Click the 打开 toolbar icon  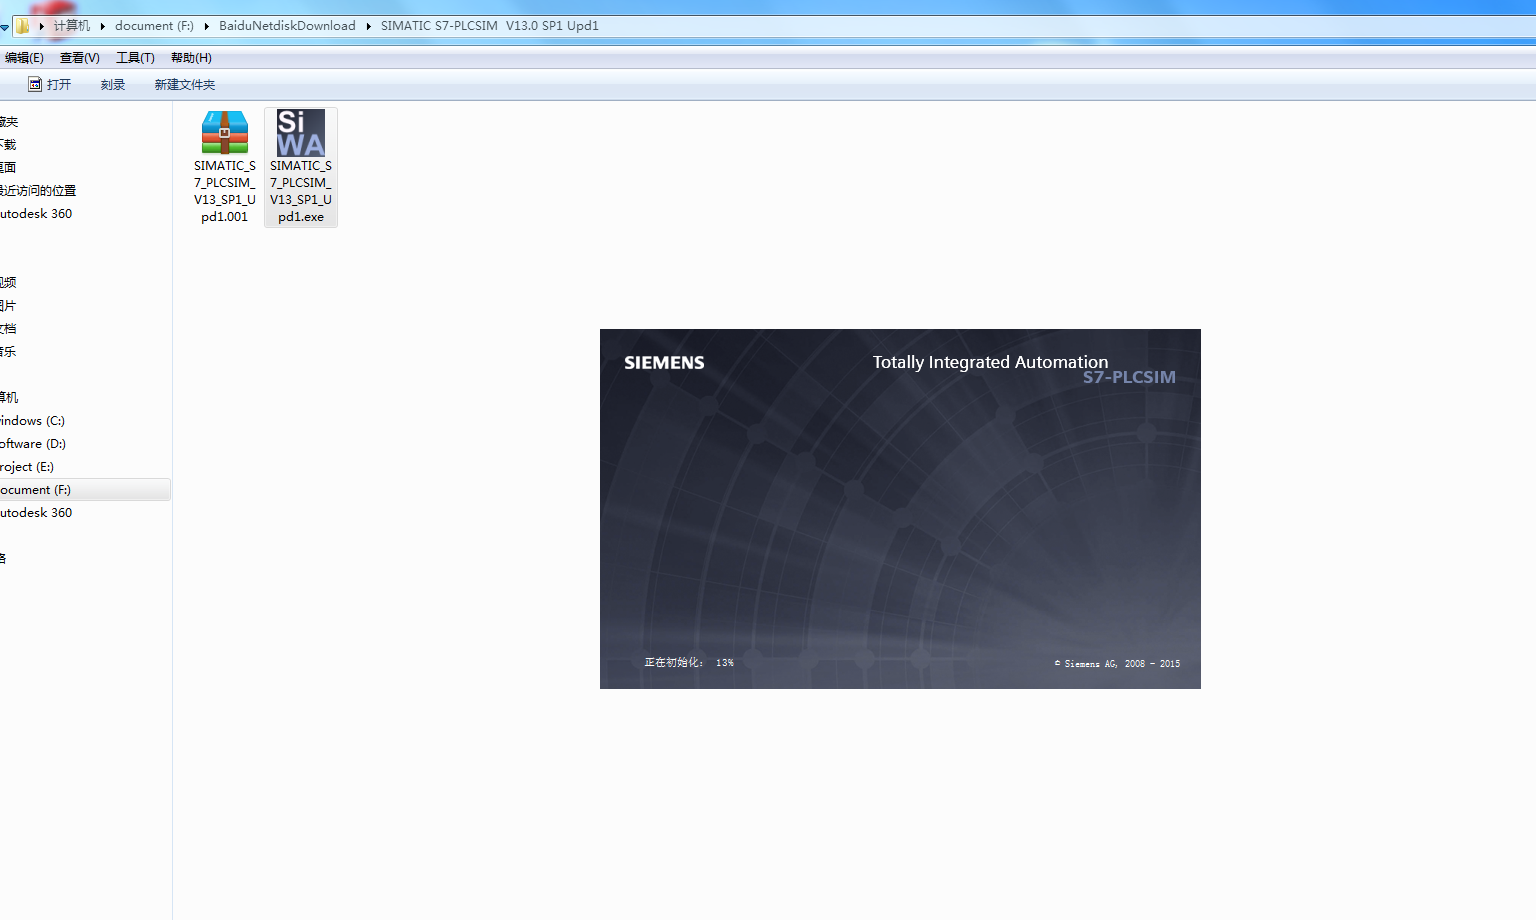[35, 85]
